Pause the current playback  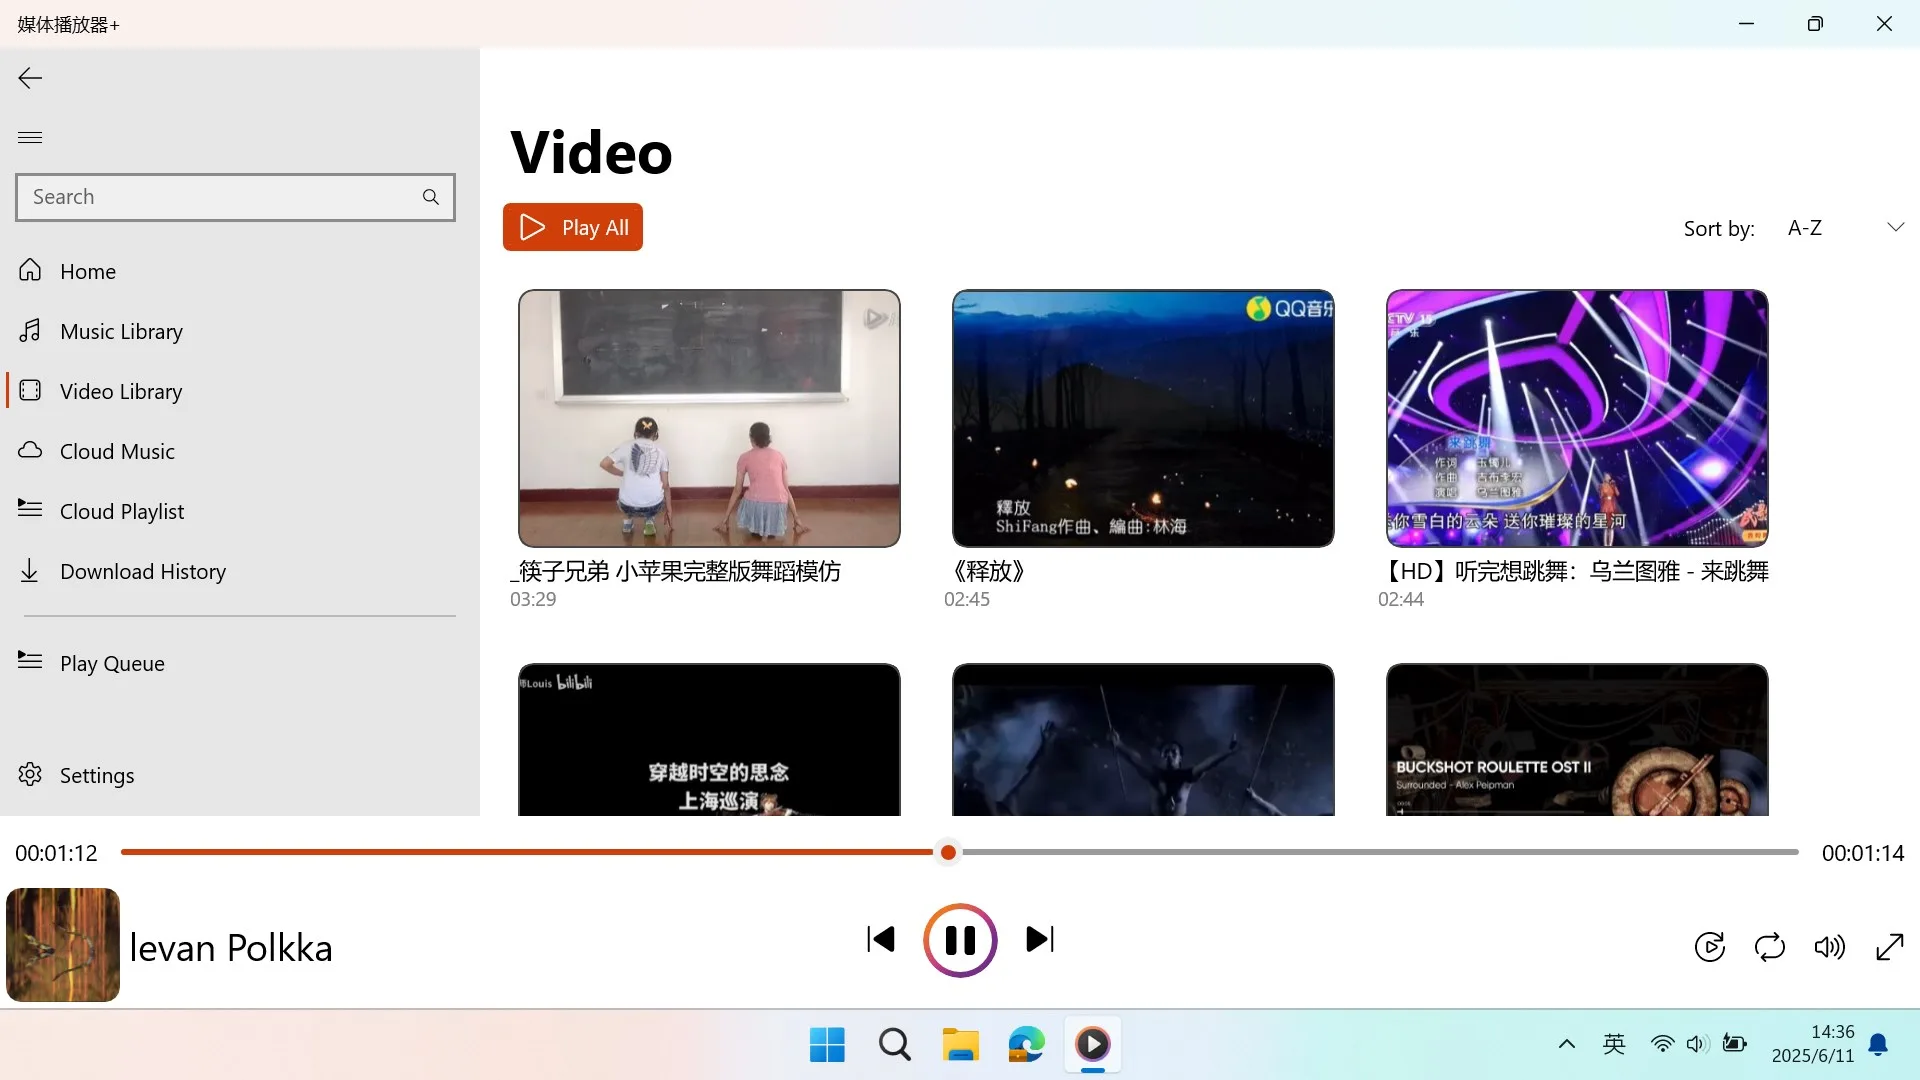[x=960, y=940]
